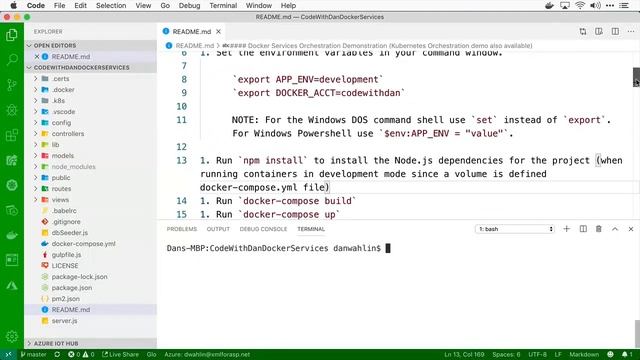Screen dimensions: 640x360
Task: Open the Azure view in activity bar
Action: 12,285
